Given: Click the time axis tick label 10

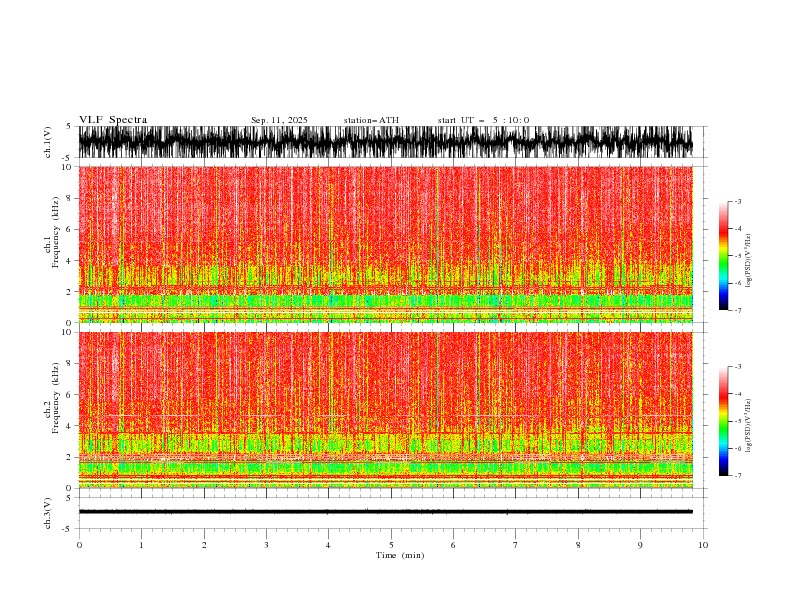Looking at the screenshot, I should click(703, 545).
